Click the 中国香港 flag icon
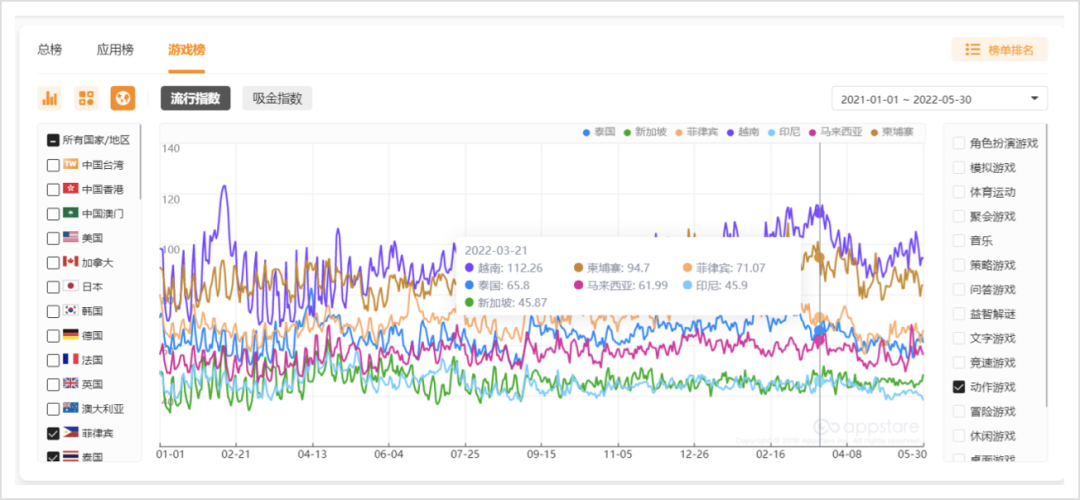The height and width of the screenshot is (500, 1080). (71, 189)
